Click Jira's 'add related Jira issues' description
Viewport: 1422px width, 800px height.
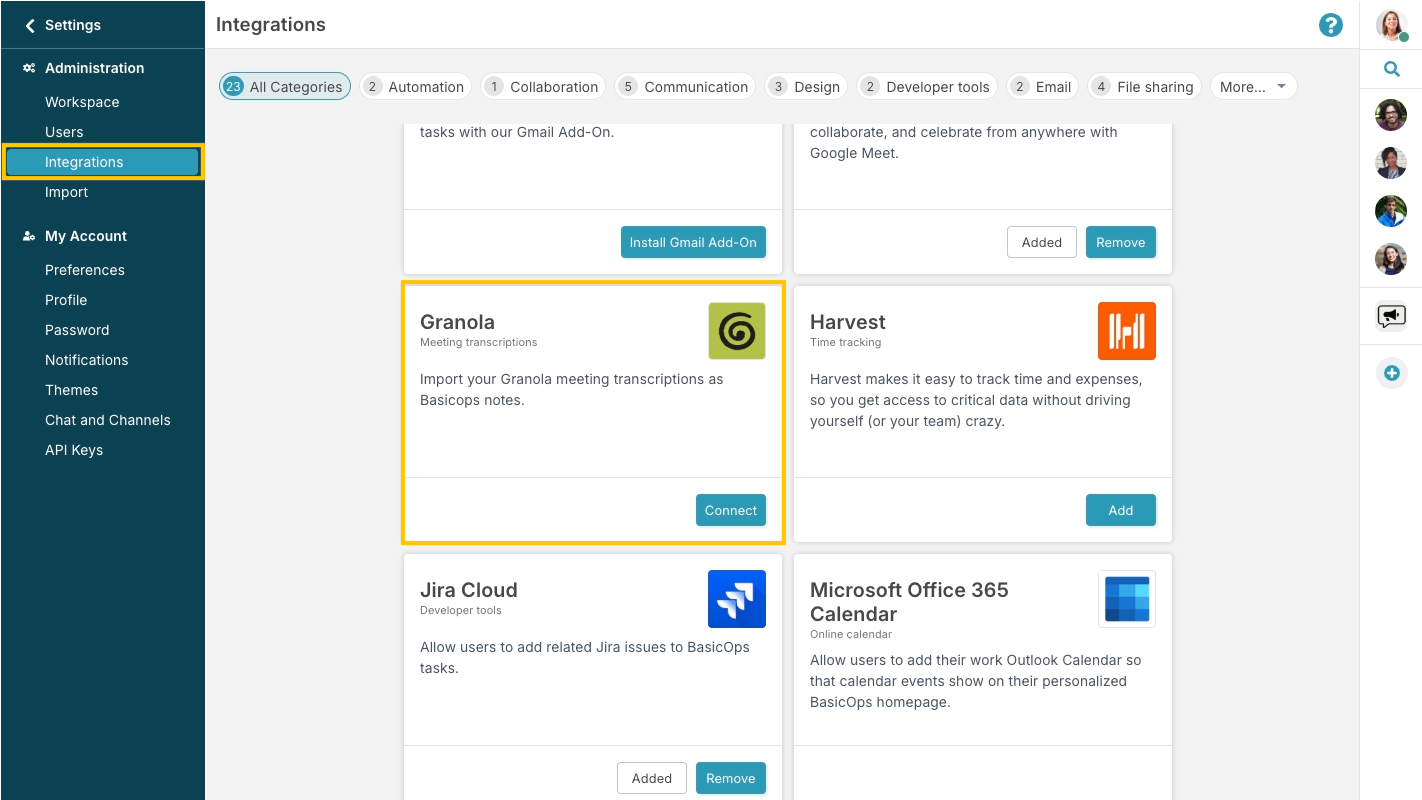(x=585, y=658)
